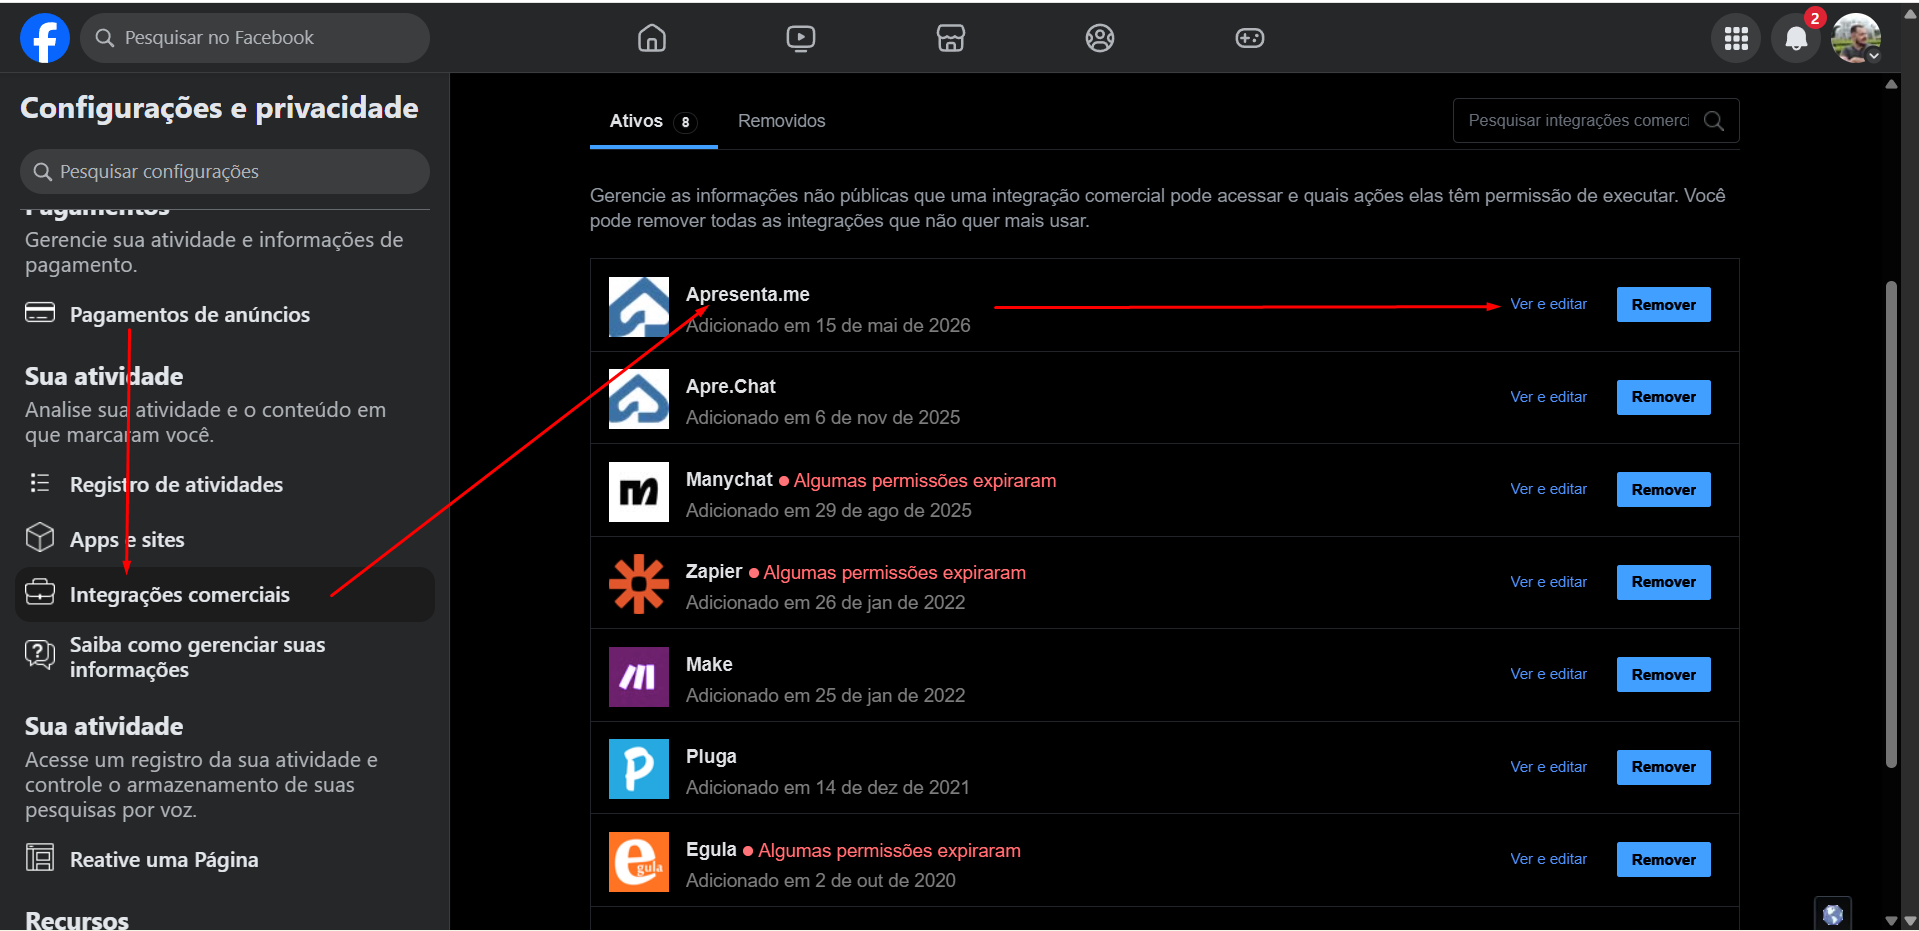This screenshot has height=931, width=1919.
Task: Focus the Pesquisar integrações comerciais field
Action: pos(1596,121)
